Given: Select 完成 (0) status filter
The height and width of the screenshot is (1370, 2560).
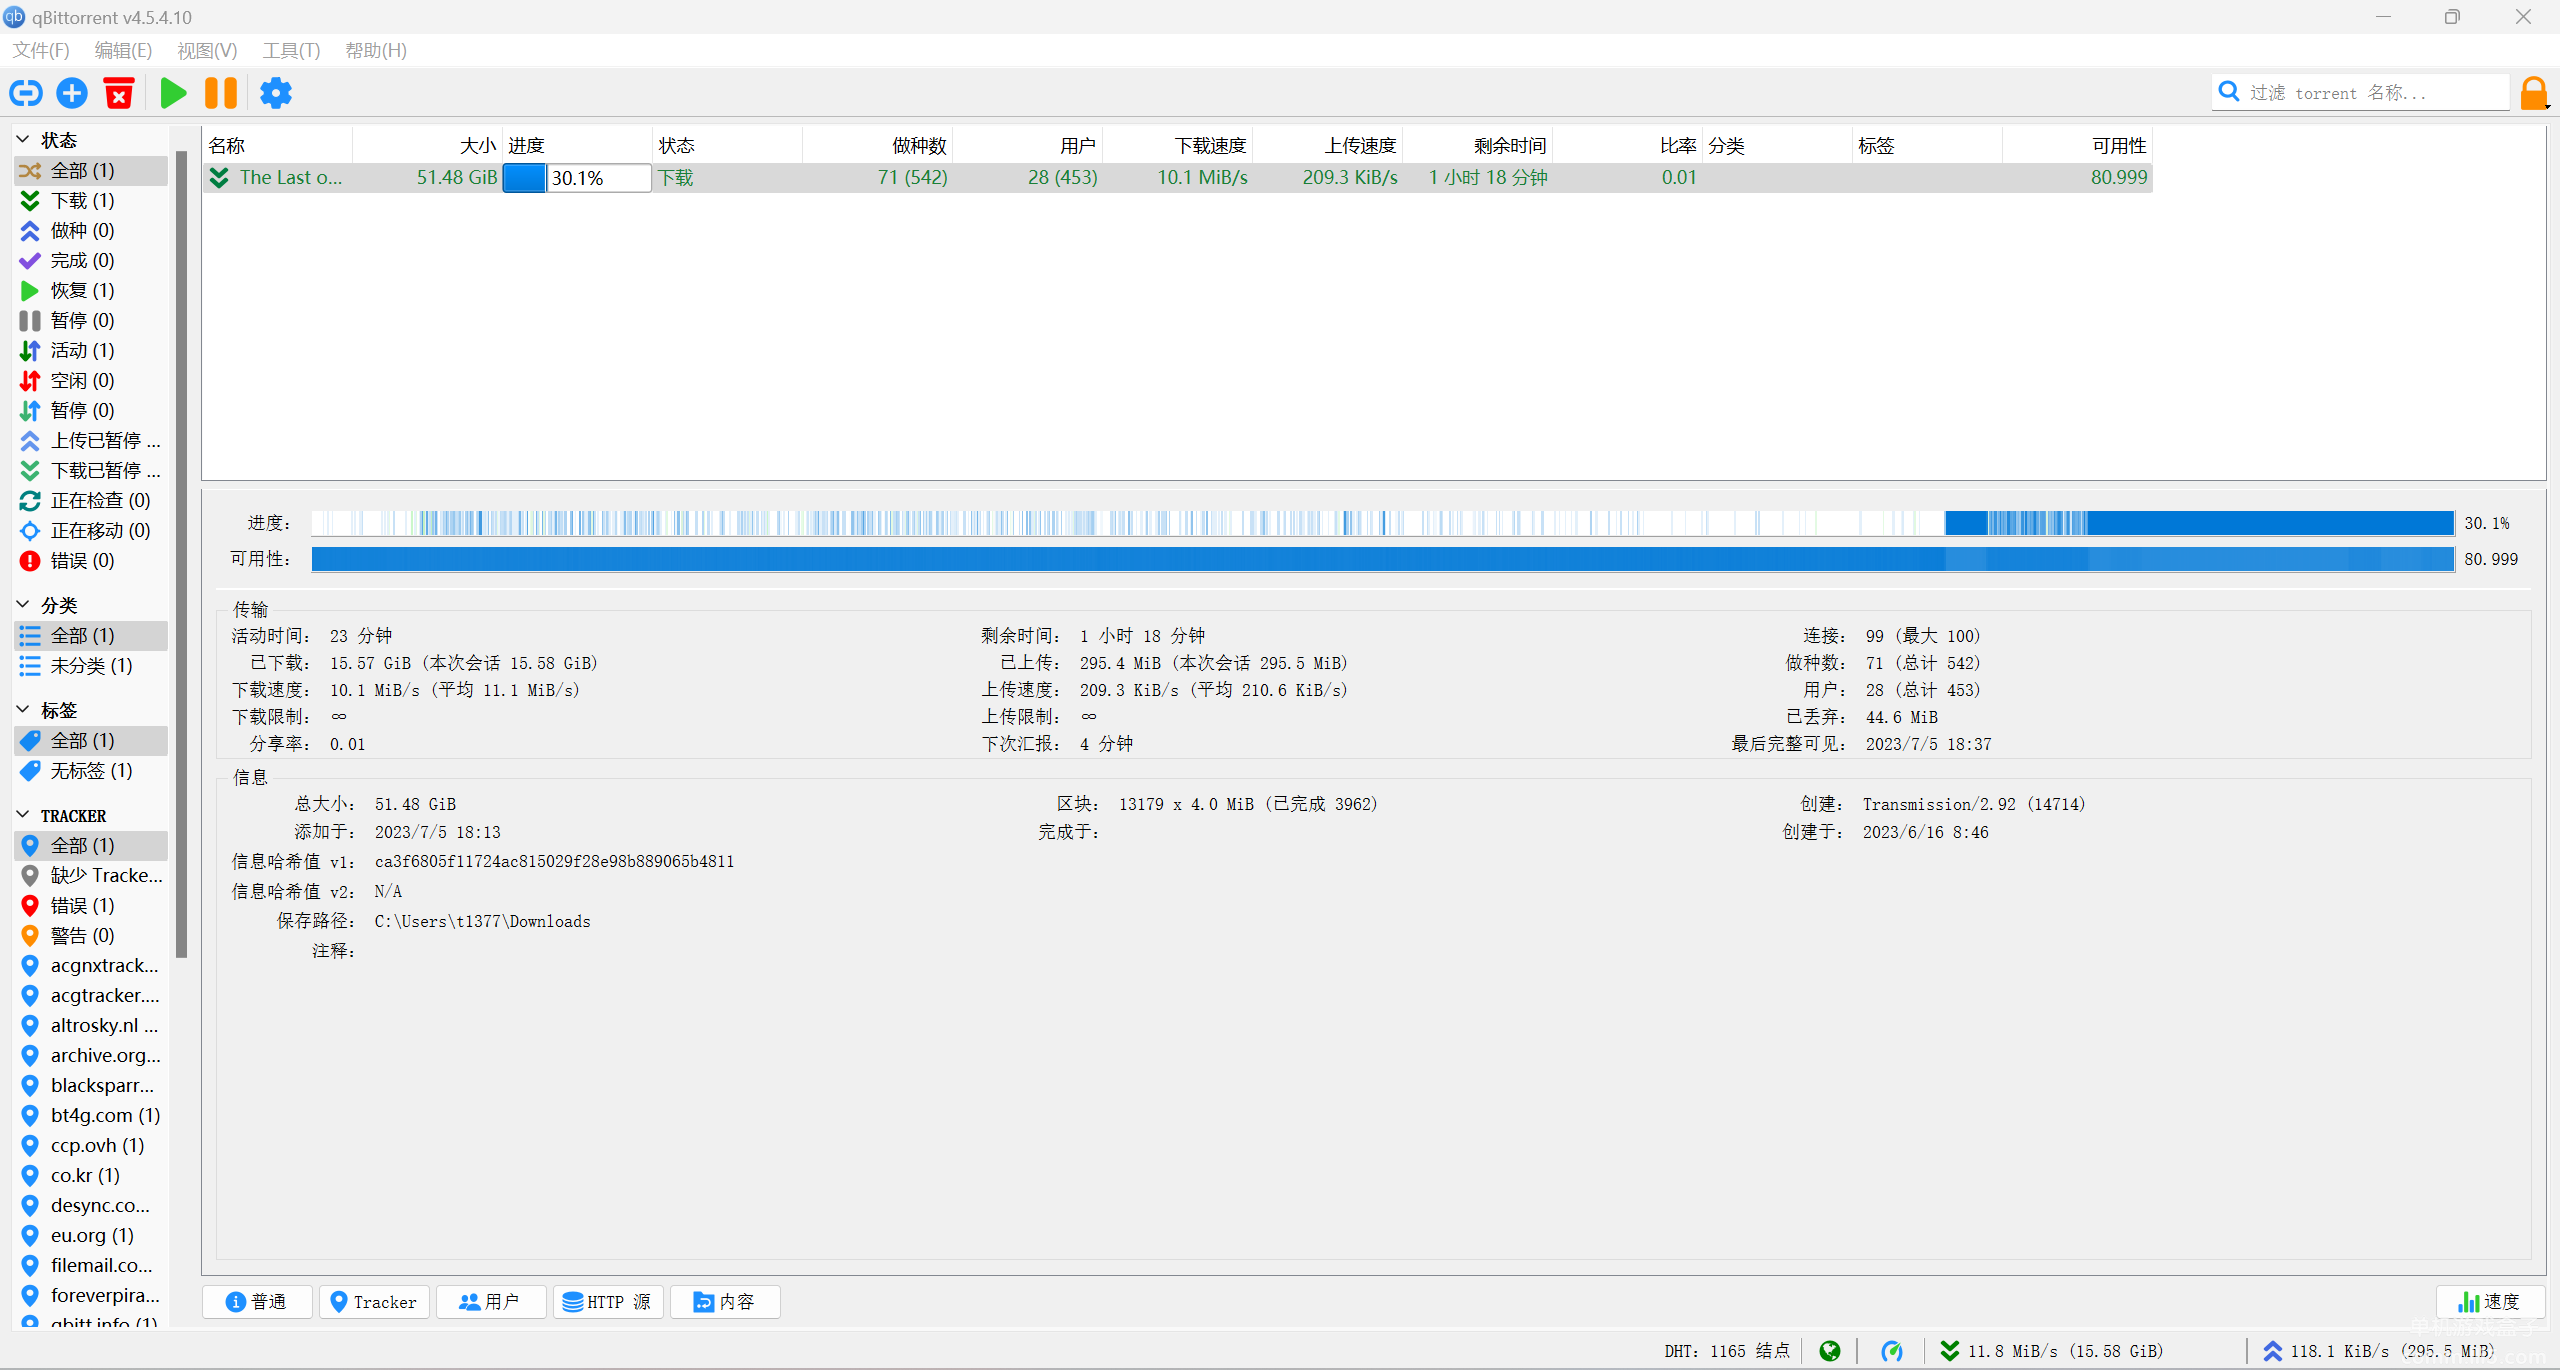Looking at the screenshot, I should [91, 260].
